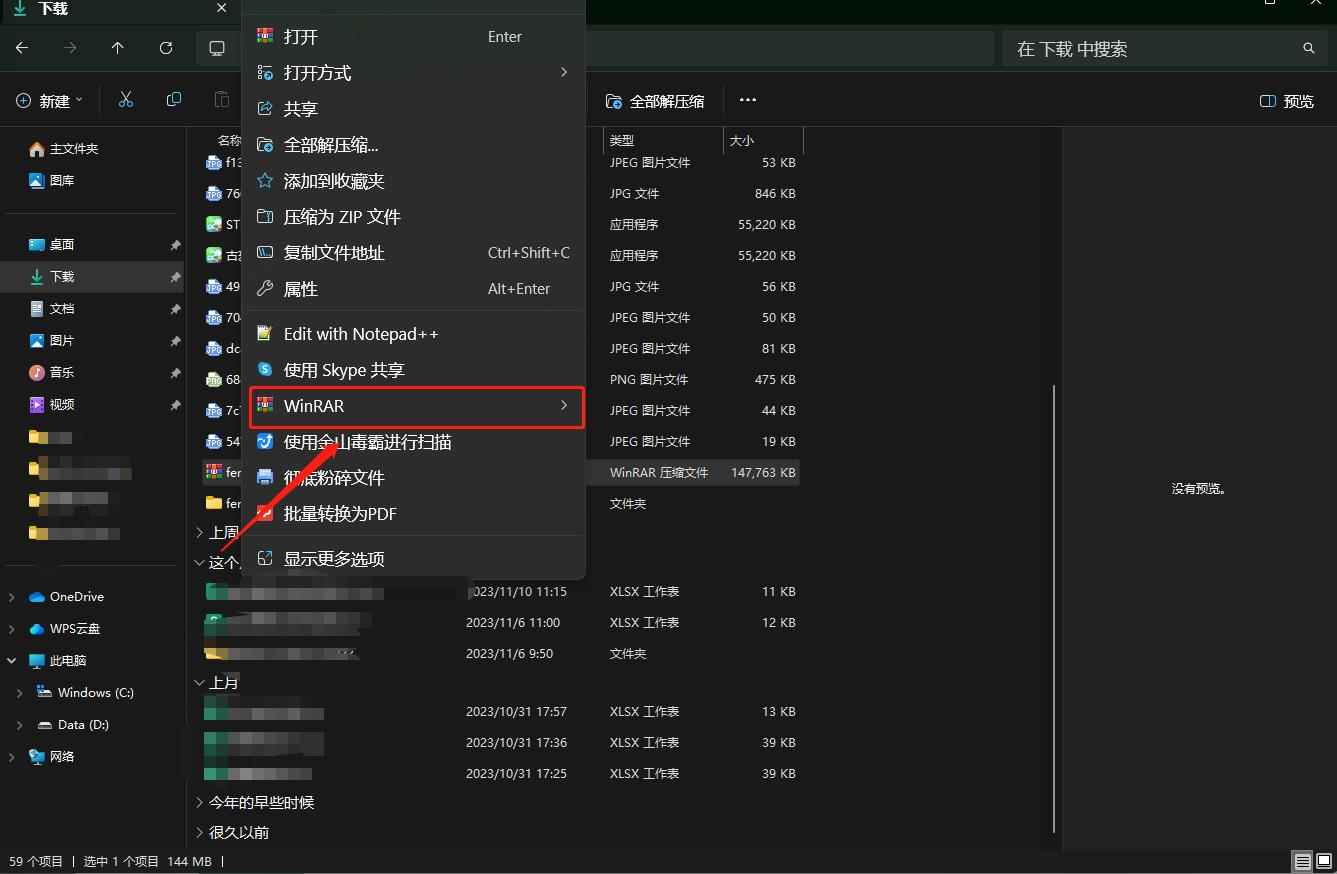Expand the Windows (C:) drive node
This screenshot has height=874, width=1337.
coord(20,693)
